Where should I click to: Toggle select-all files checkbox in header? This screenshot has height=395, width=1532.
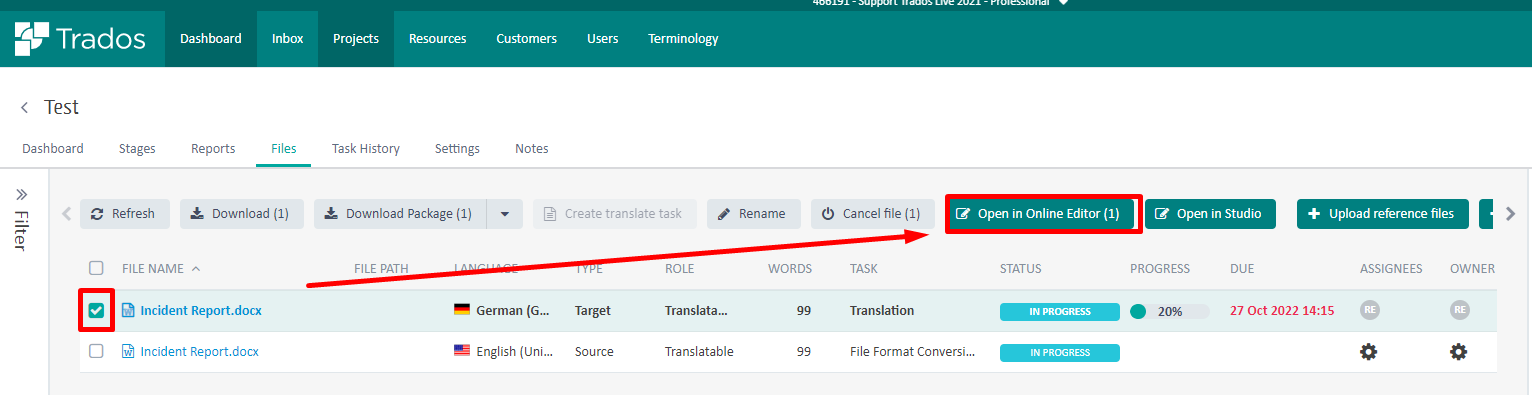(x=96, y=268)
